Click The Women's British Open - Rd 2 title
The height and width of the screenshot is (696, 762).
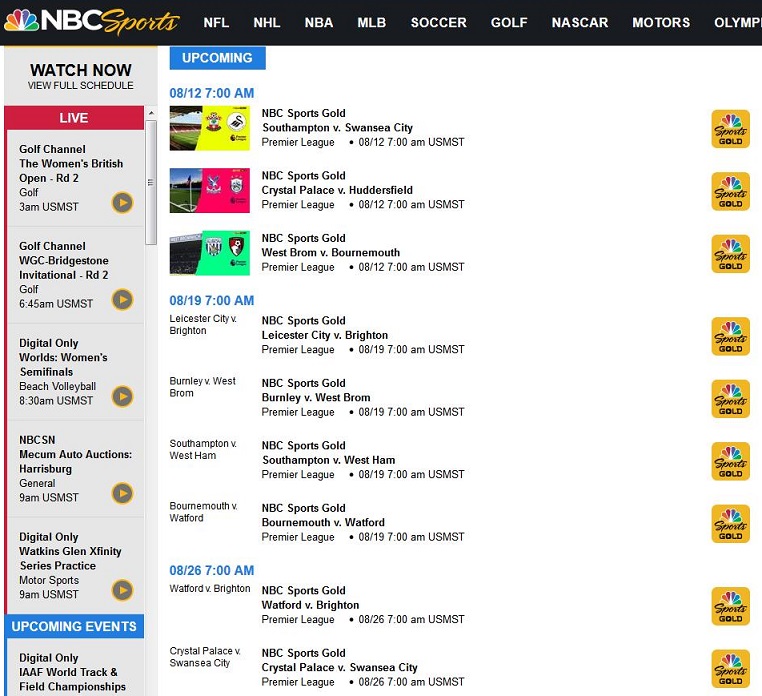click(x=71, y=171)
